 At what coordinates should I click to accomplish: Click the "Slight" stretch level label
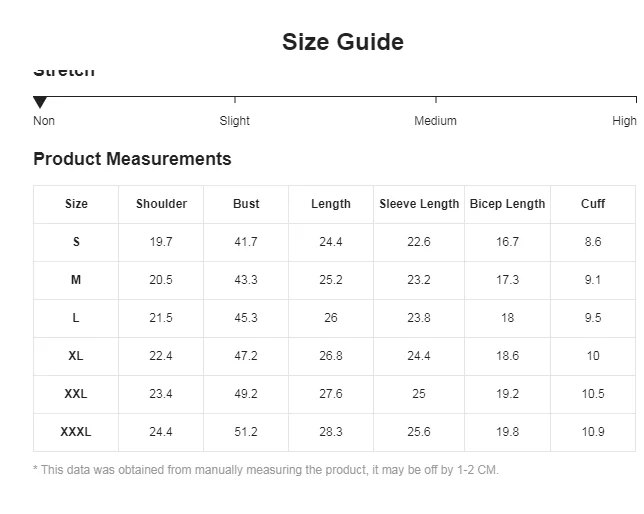click(235, 121)
